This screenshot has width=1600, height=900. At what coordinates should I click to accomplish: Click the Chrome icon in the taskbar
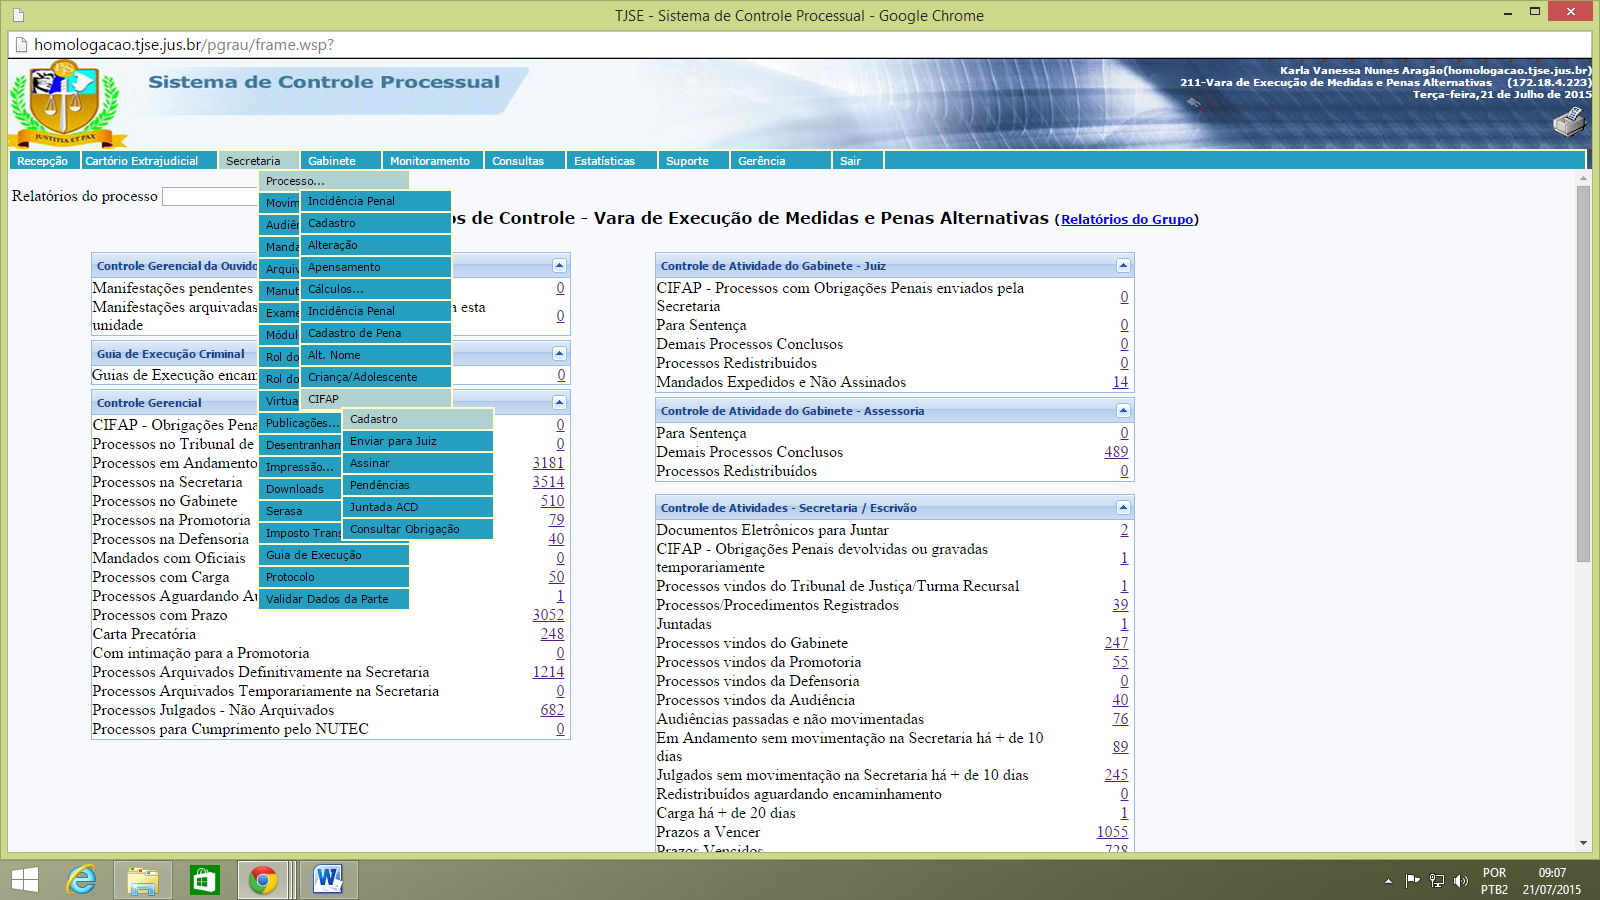(264, 880)
